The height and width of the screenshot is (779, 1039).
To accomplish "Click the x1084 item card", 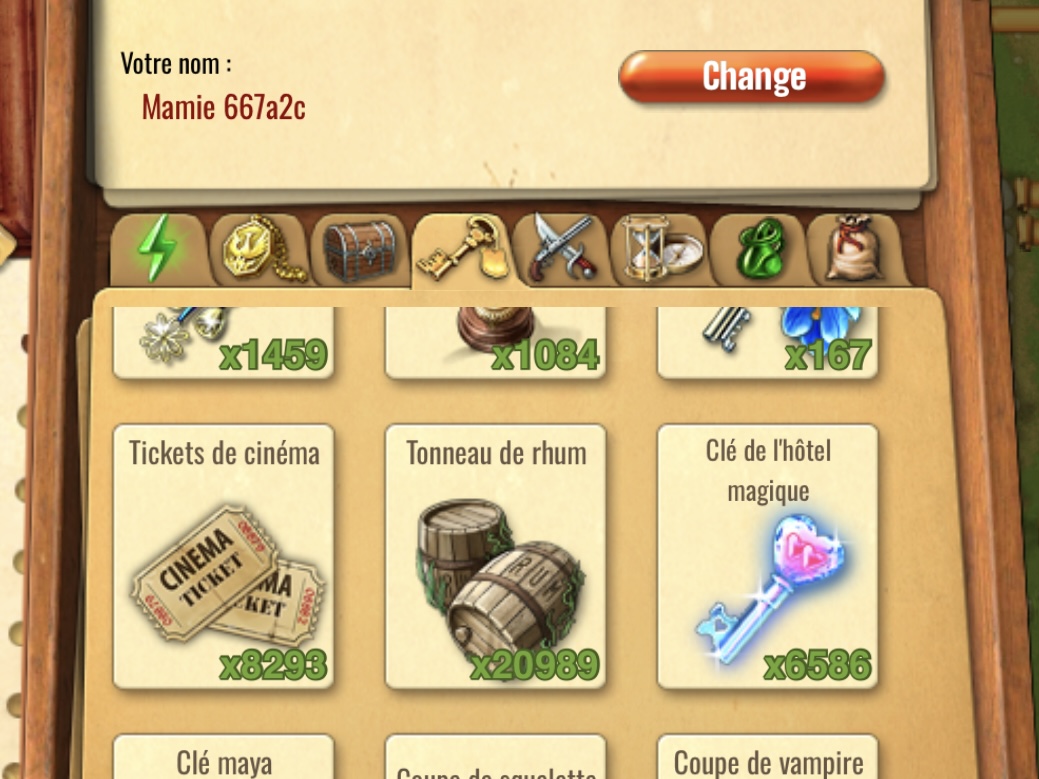I will pos(496,342).
